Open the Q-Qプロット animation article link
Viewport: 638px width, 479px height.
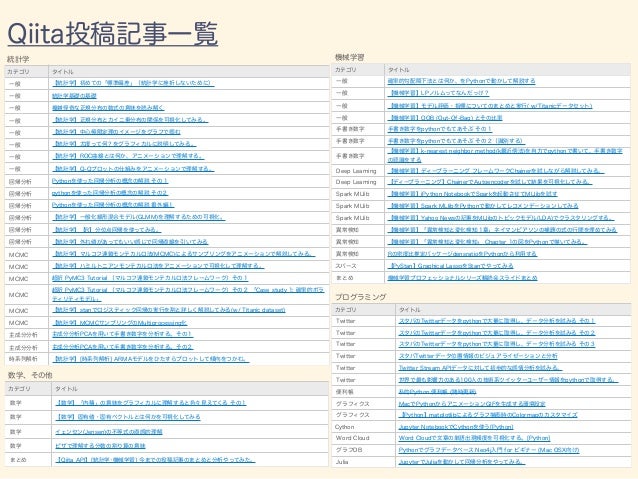(133, 168)
